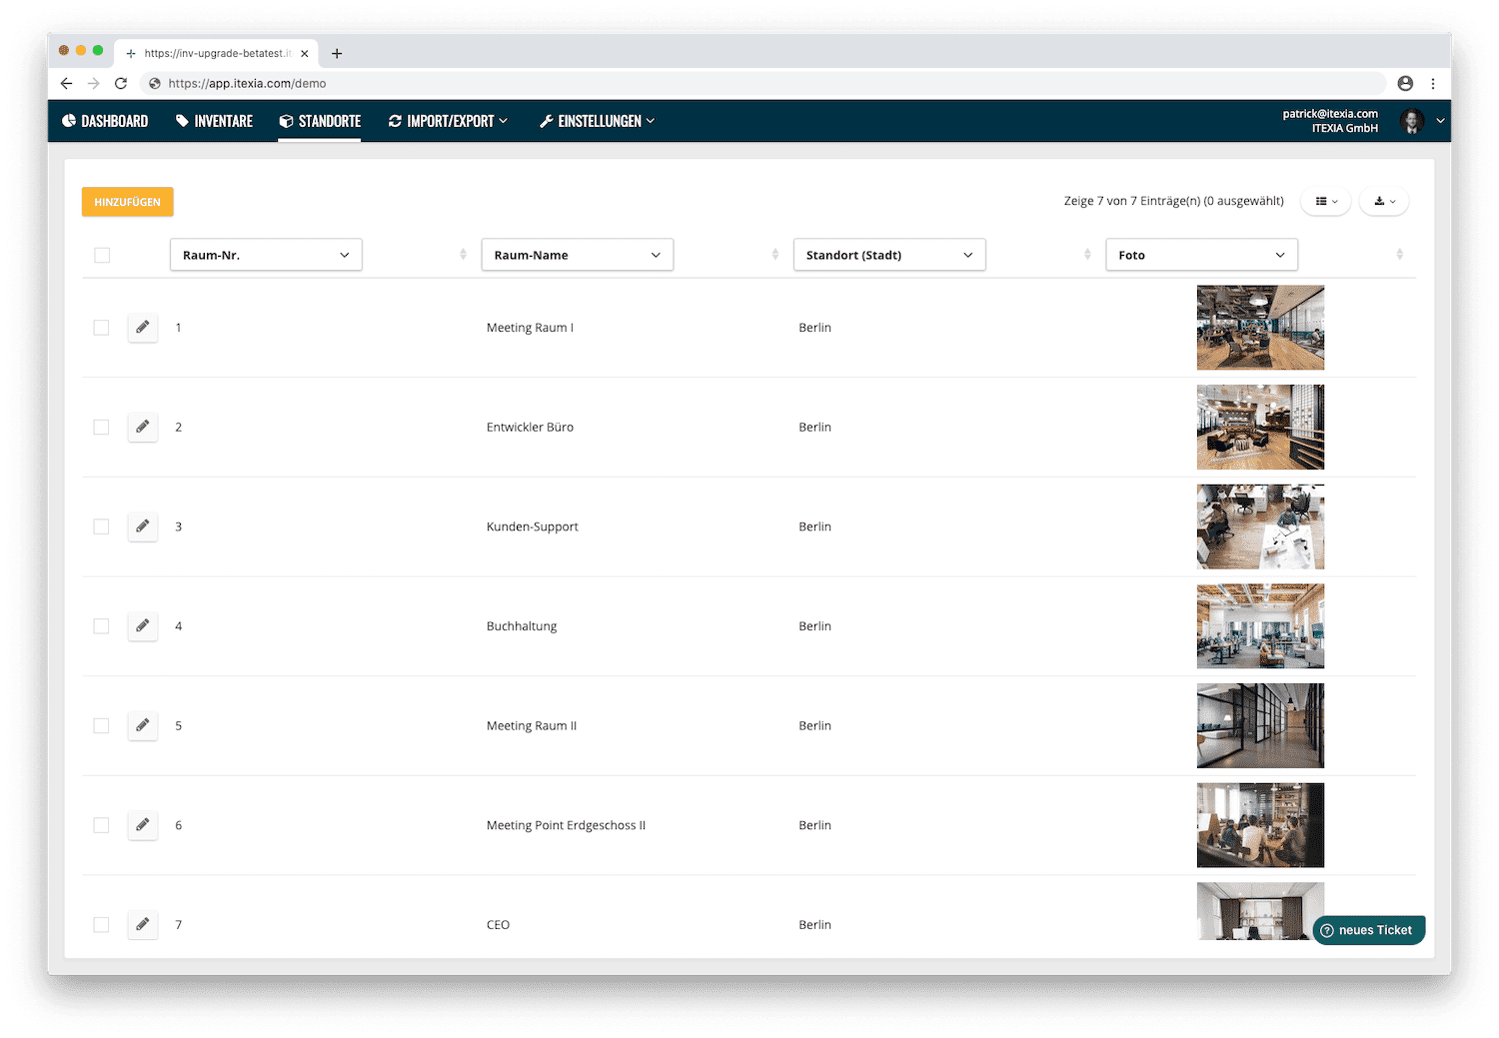
Task: Edit Meeting Point Erdgeschoss II entry
Action: (x=143, y=825)
